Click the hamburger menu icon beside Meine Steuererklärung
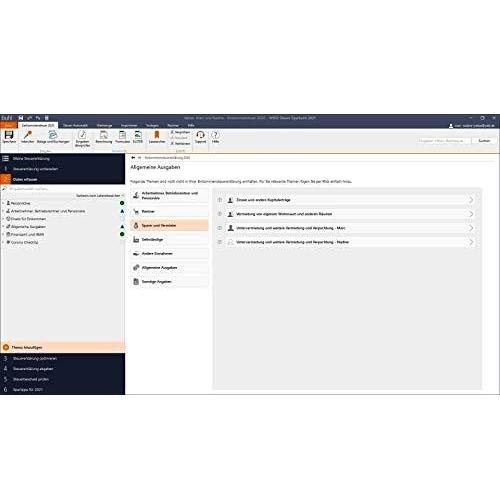 coord(6,158)
